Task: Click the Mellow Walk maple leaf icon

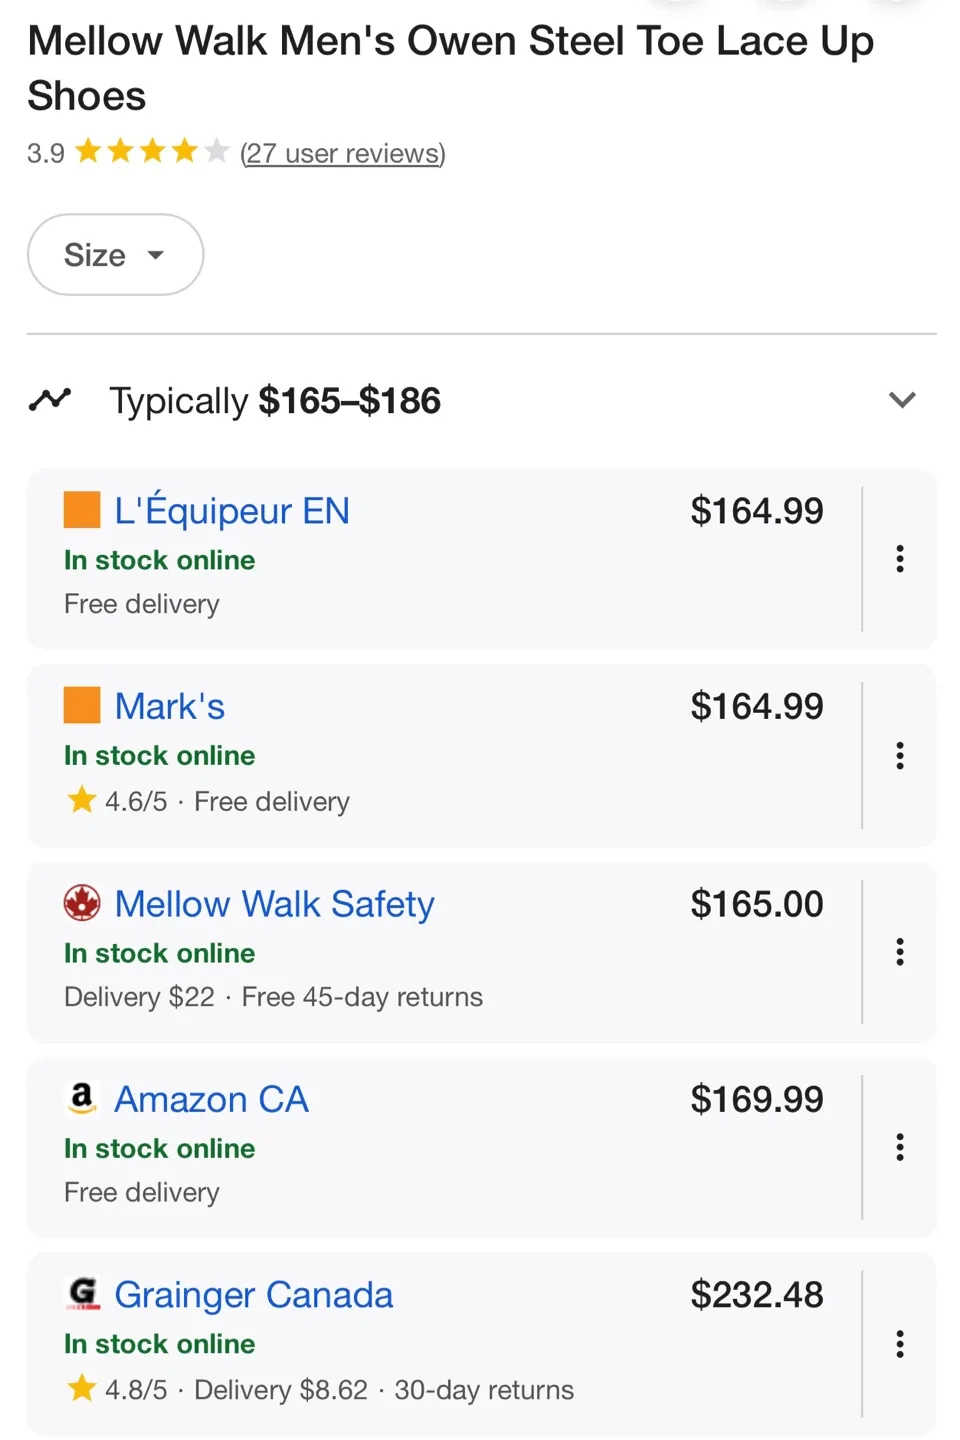Action: 81,902
